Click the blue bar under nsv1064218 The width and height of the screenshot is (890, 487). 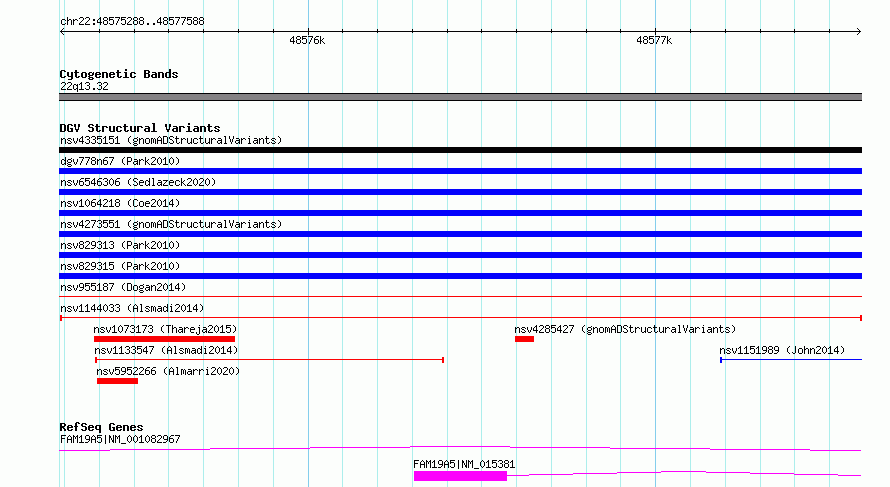point(460,213)
